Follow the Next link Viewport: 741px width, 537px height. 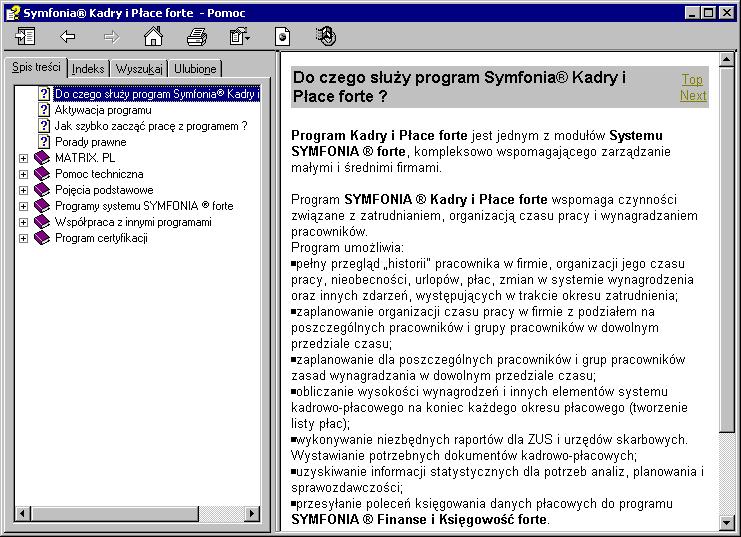tap(693, 95)
